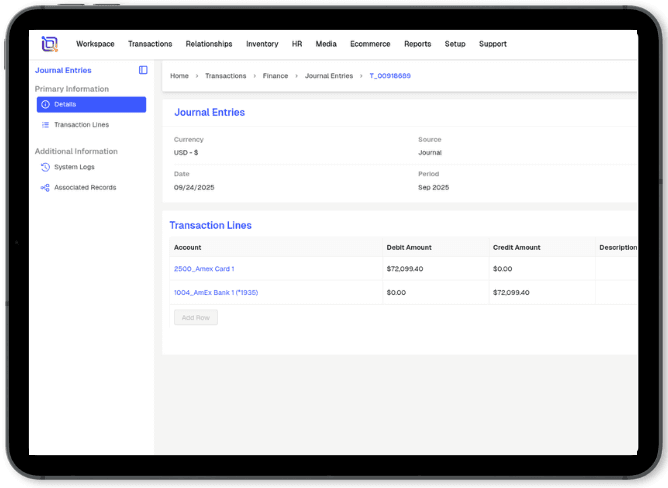
Task: Open the 2500_Amex Card 1 account link
Action: [x=204, y=269]
